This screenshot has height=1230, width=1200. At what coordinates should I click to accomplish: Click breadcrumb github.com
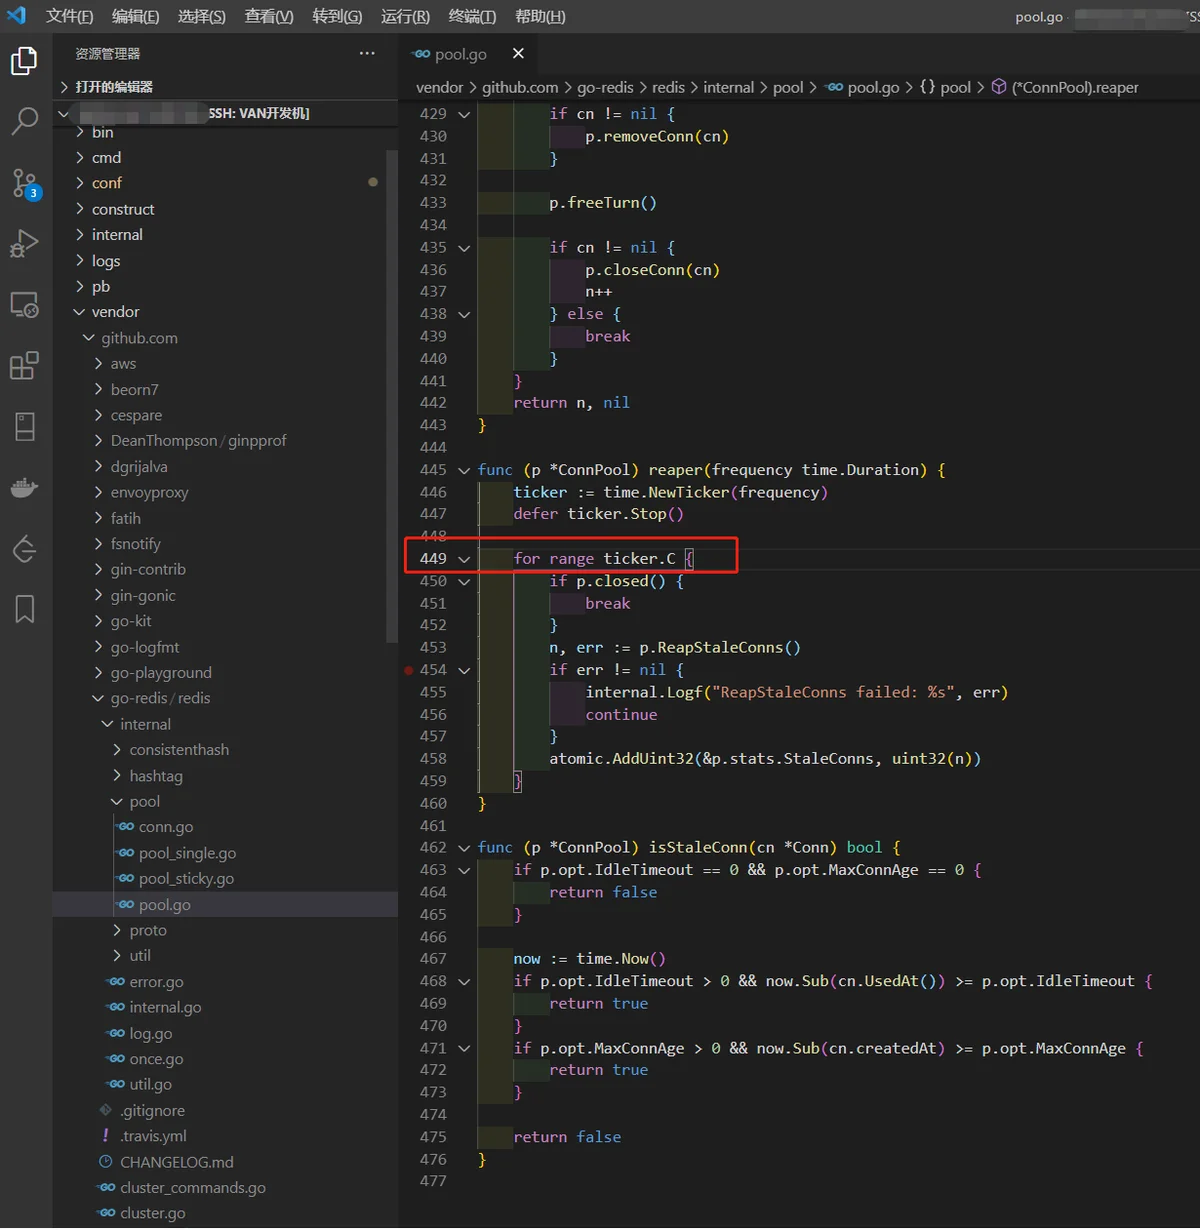(520, 88)
